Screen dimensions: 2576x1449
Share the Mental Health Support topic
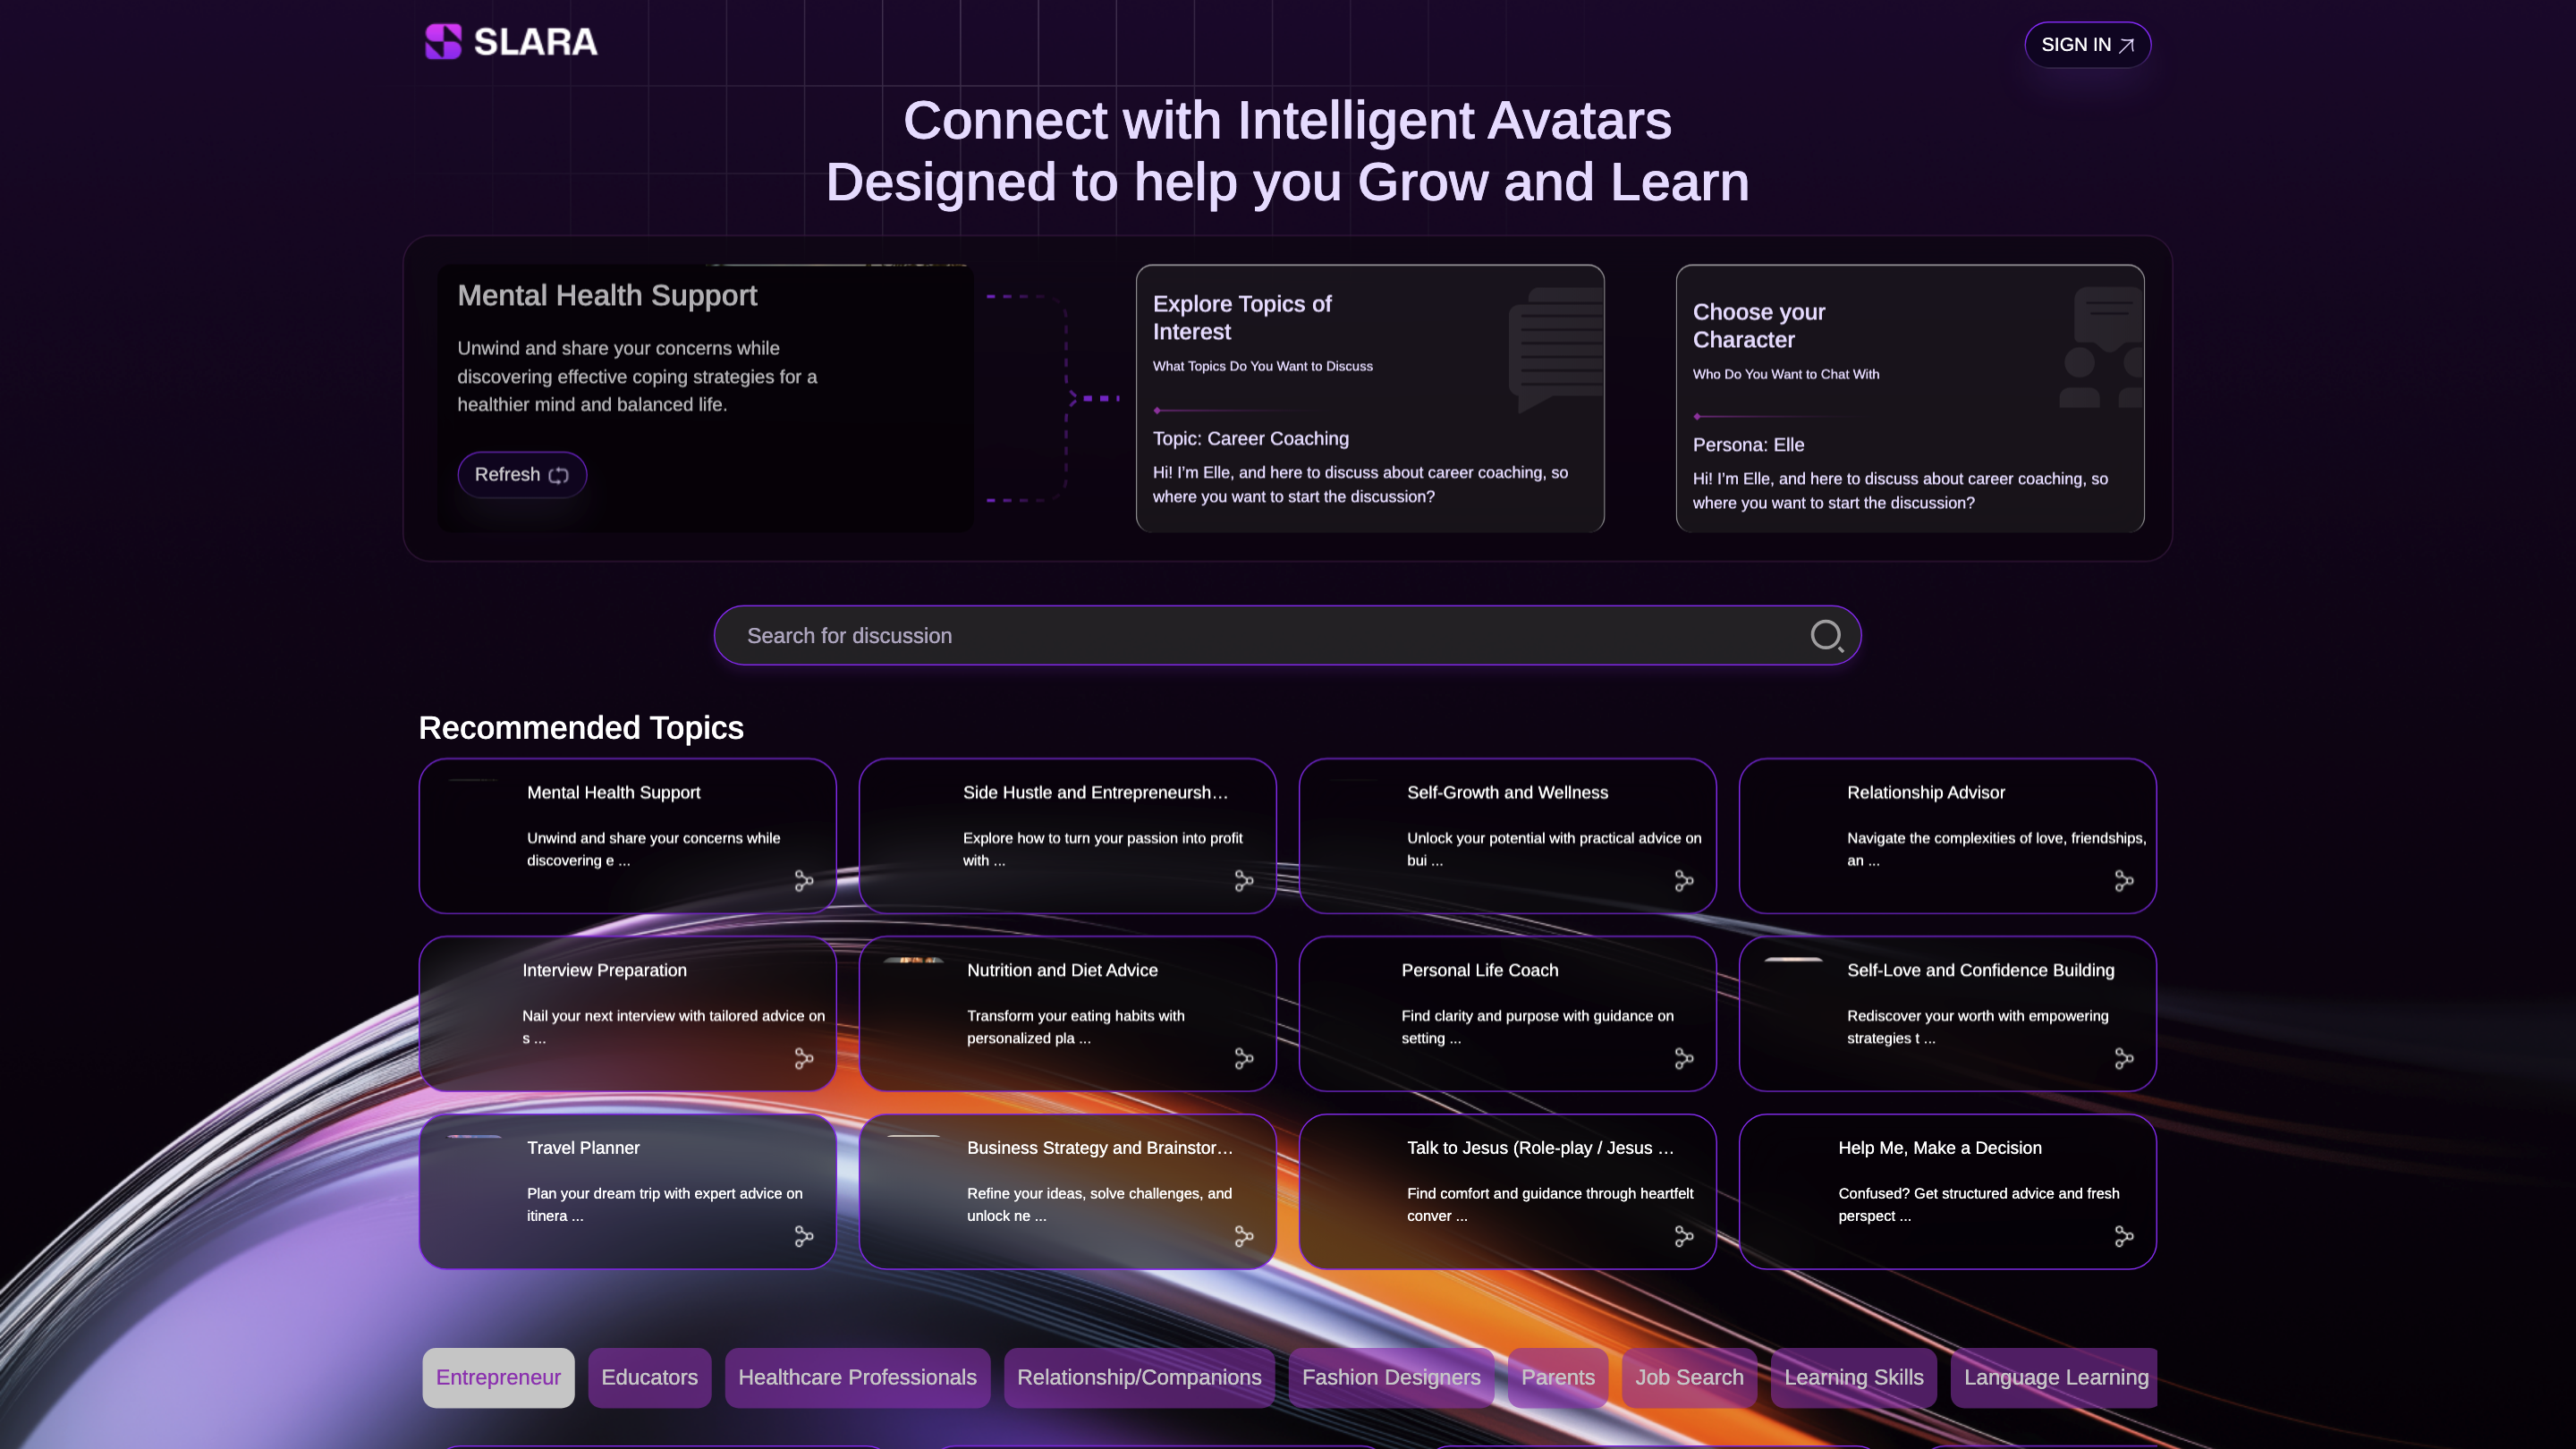click(x=804, y=881)
